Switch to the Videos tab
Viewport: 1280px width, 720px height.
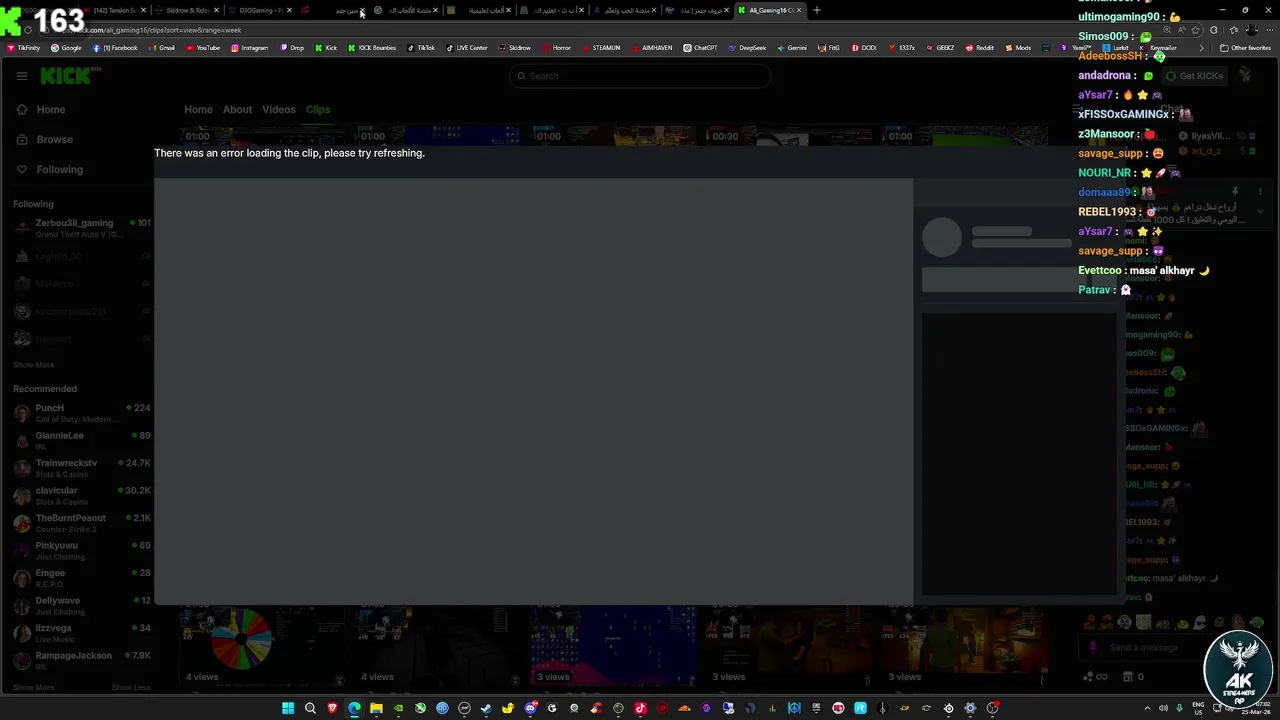click(279, 110)
